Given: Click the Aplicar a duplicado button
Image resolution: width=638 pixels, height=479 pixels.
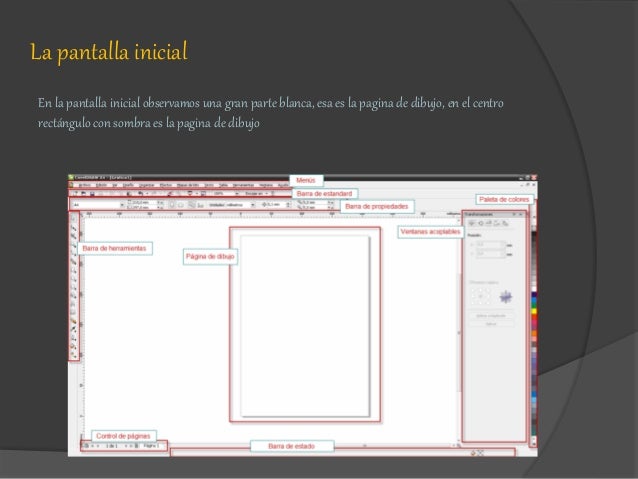Looking at the screenshot, I should tap(491, 316).
